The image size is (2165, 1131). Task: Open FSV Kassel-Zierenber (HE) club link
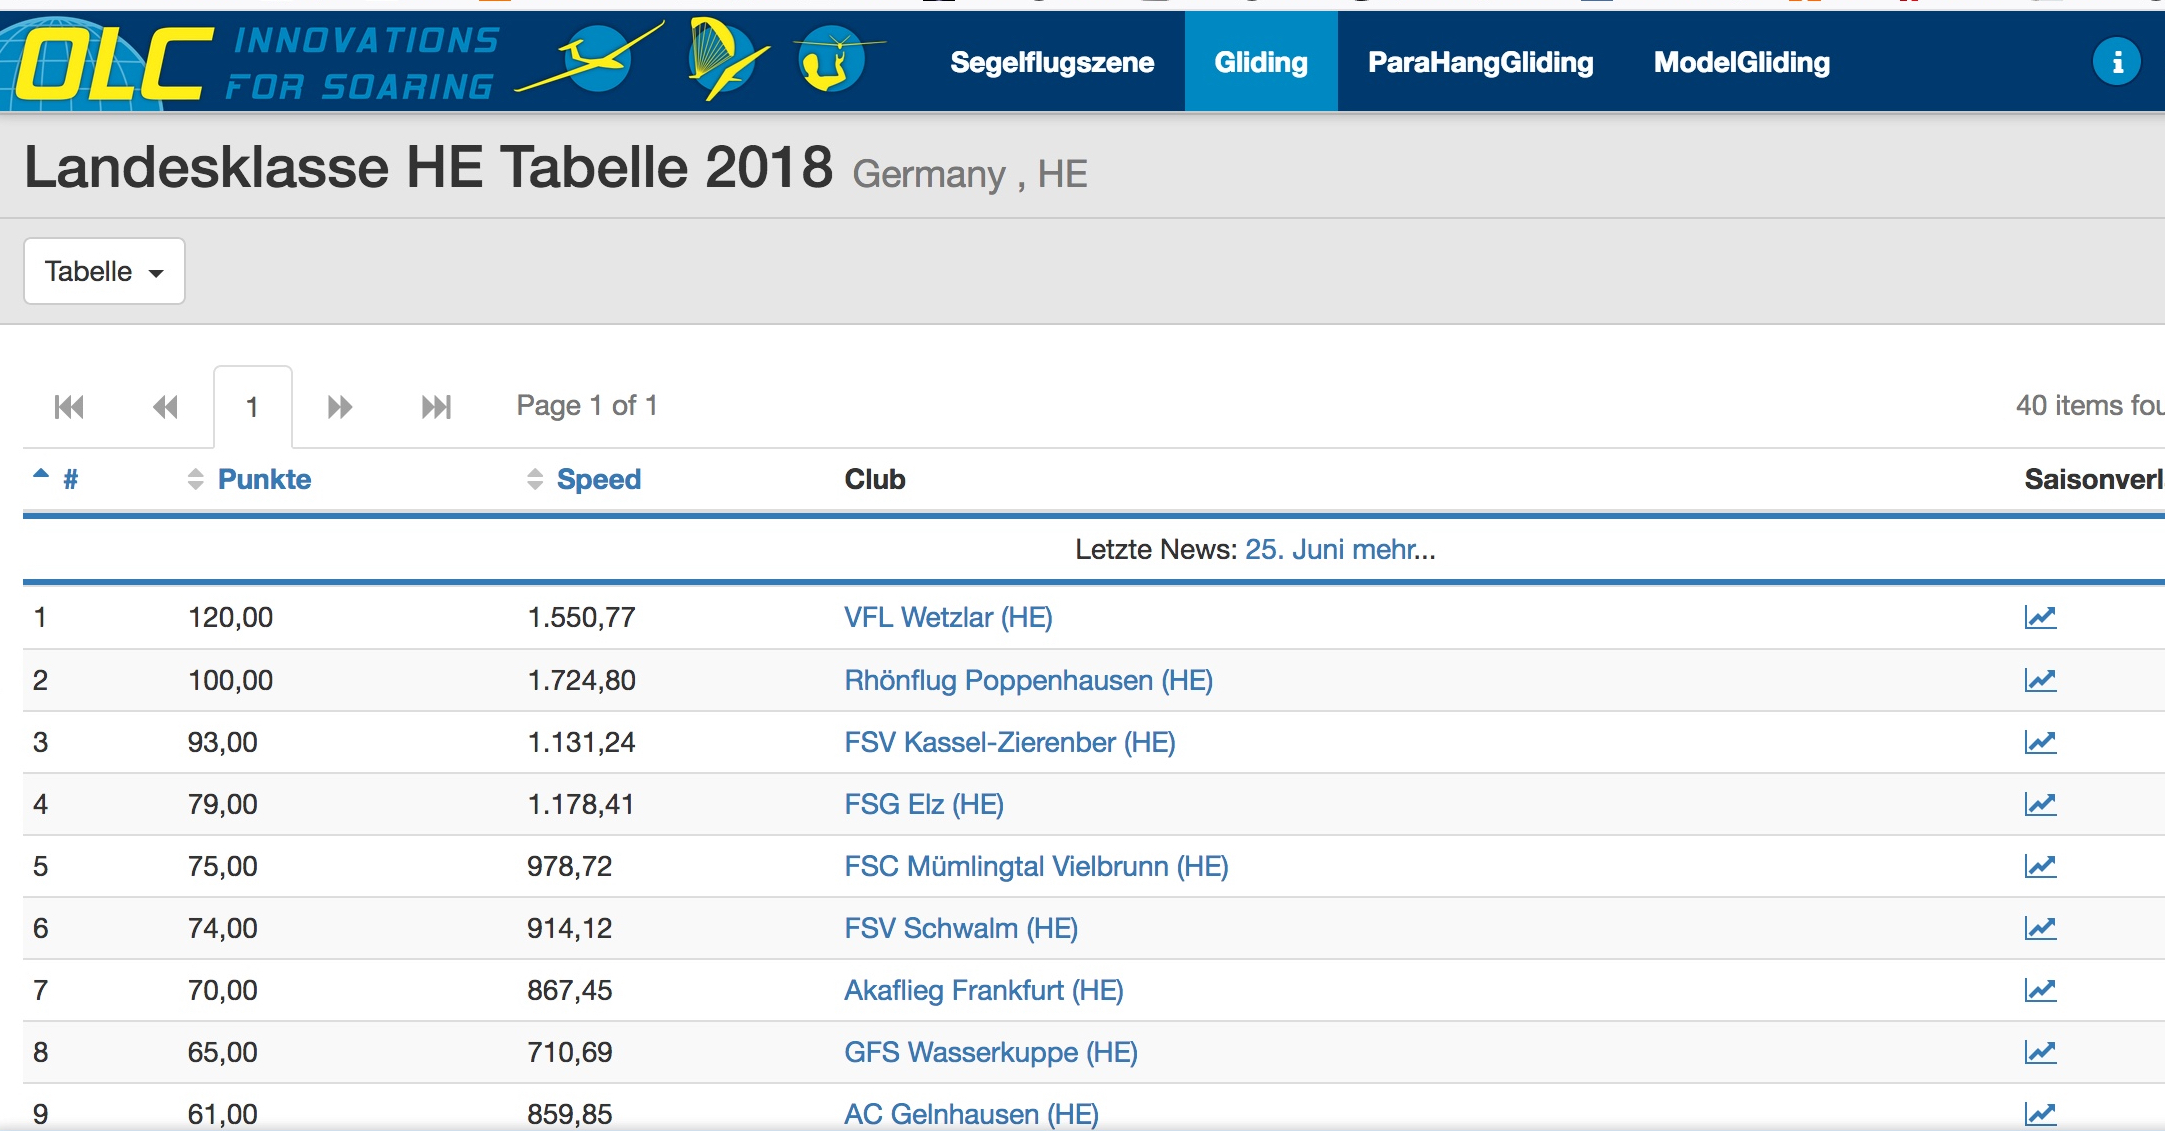tap(1010, 742)
